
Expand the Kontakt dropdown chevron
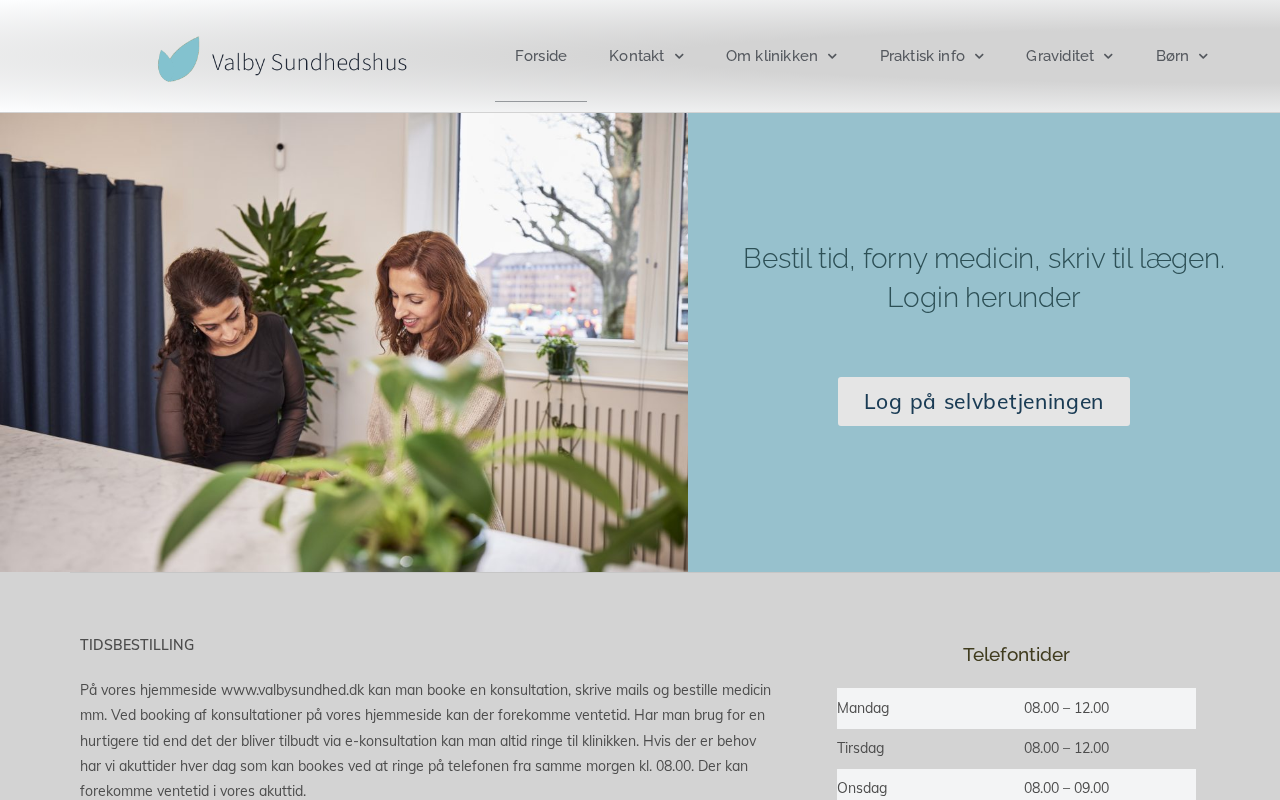(x=679, y=57)
